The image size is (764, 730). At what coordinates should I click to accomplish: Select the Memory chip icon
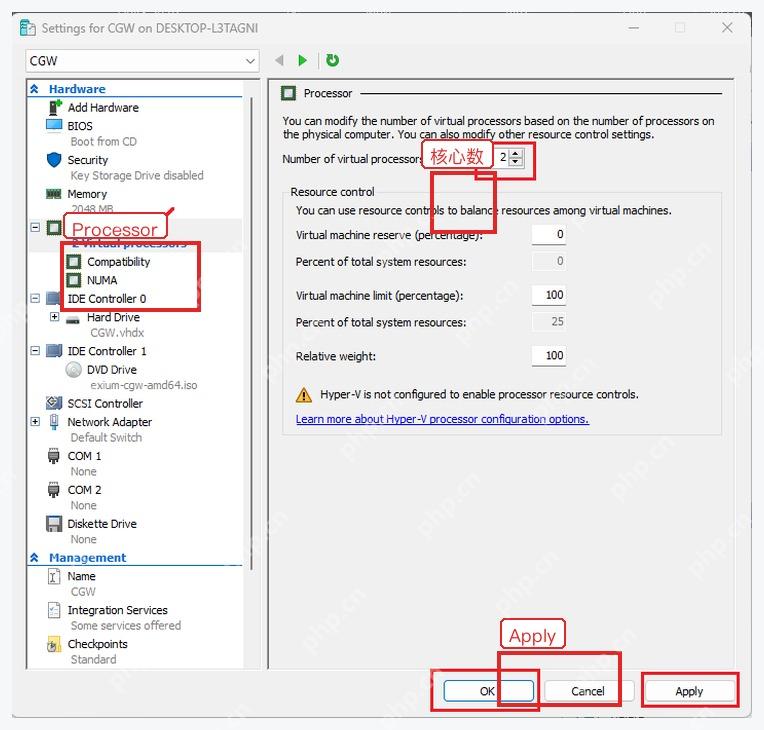(54, 194)
